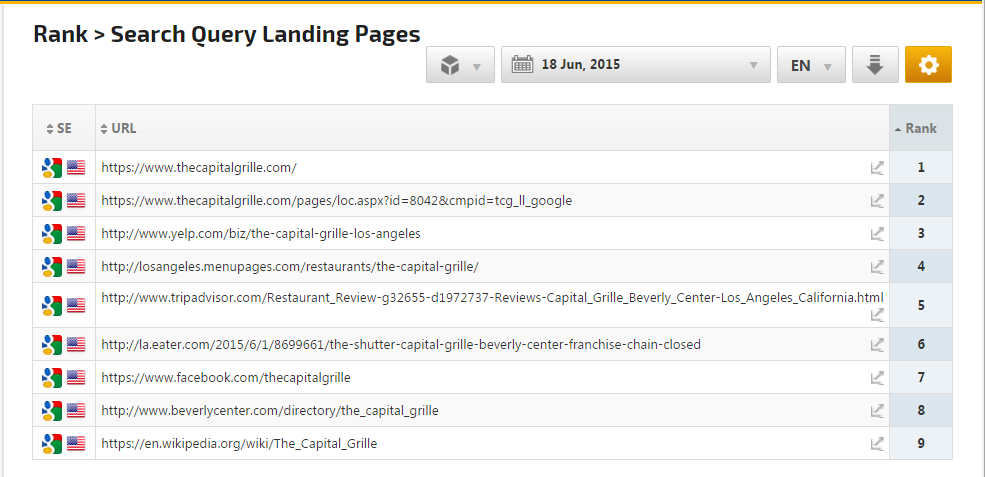
Task: Open the 18 Jun, 2015 date picker
Action: point(636,65)
